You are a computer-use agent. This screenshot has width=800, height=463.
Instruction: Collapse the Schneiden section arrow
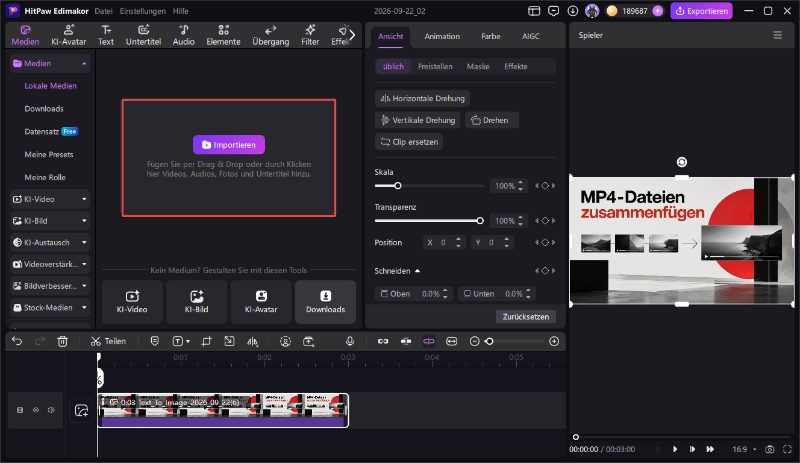[417, 271]
